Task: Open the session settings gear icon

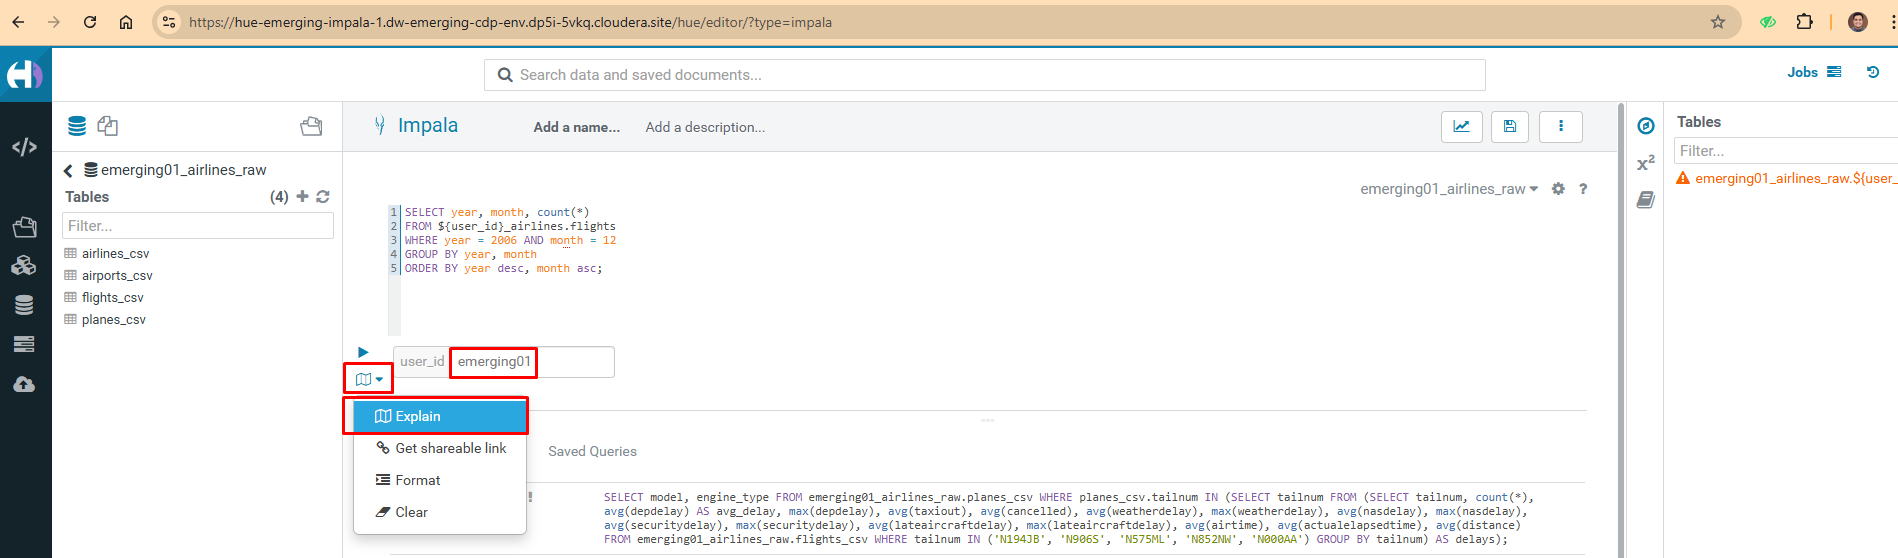Action: 1558,189
